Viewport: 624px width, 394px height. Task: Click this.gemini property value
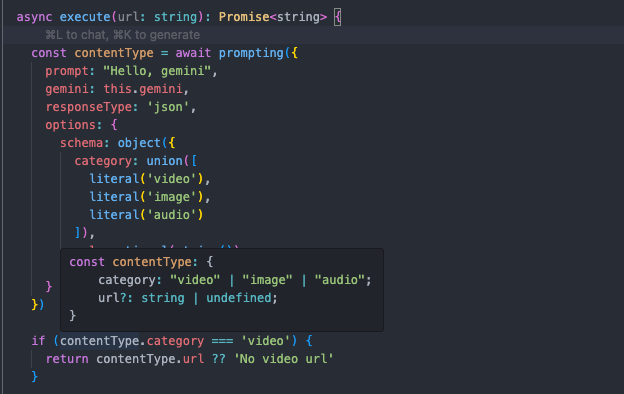[143, 89]
